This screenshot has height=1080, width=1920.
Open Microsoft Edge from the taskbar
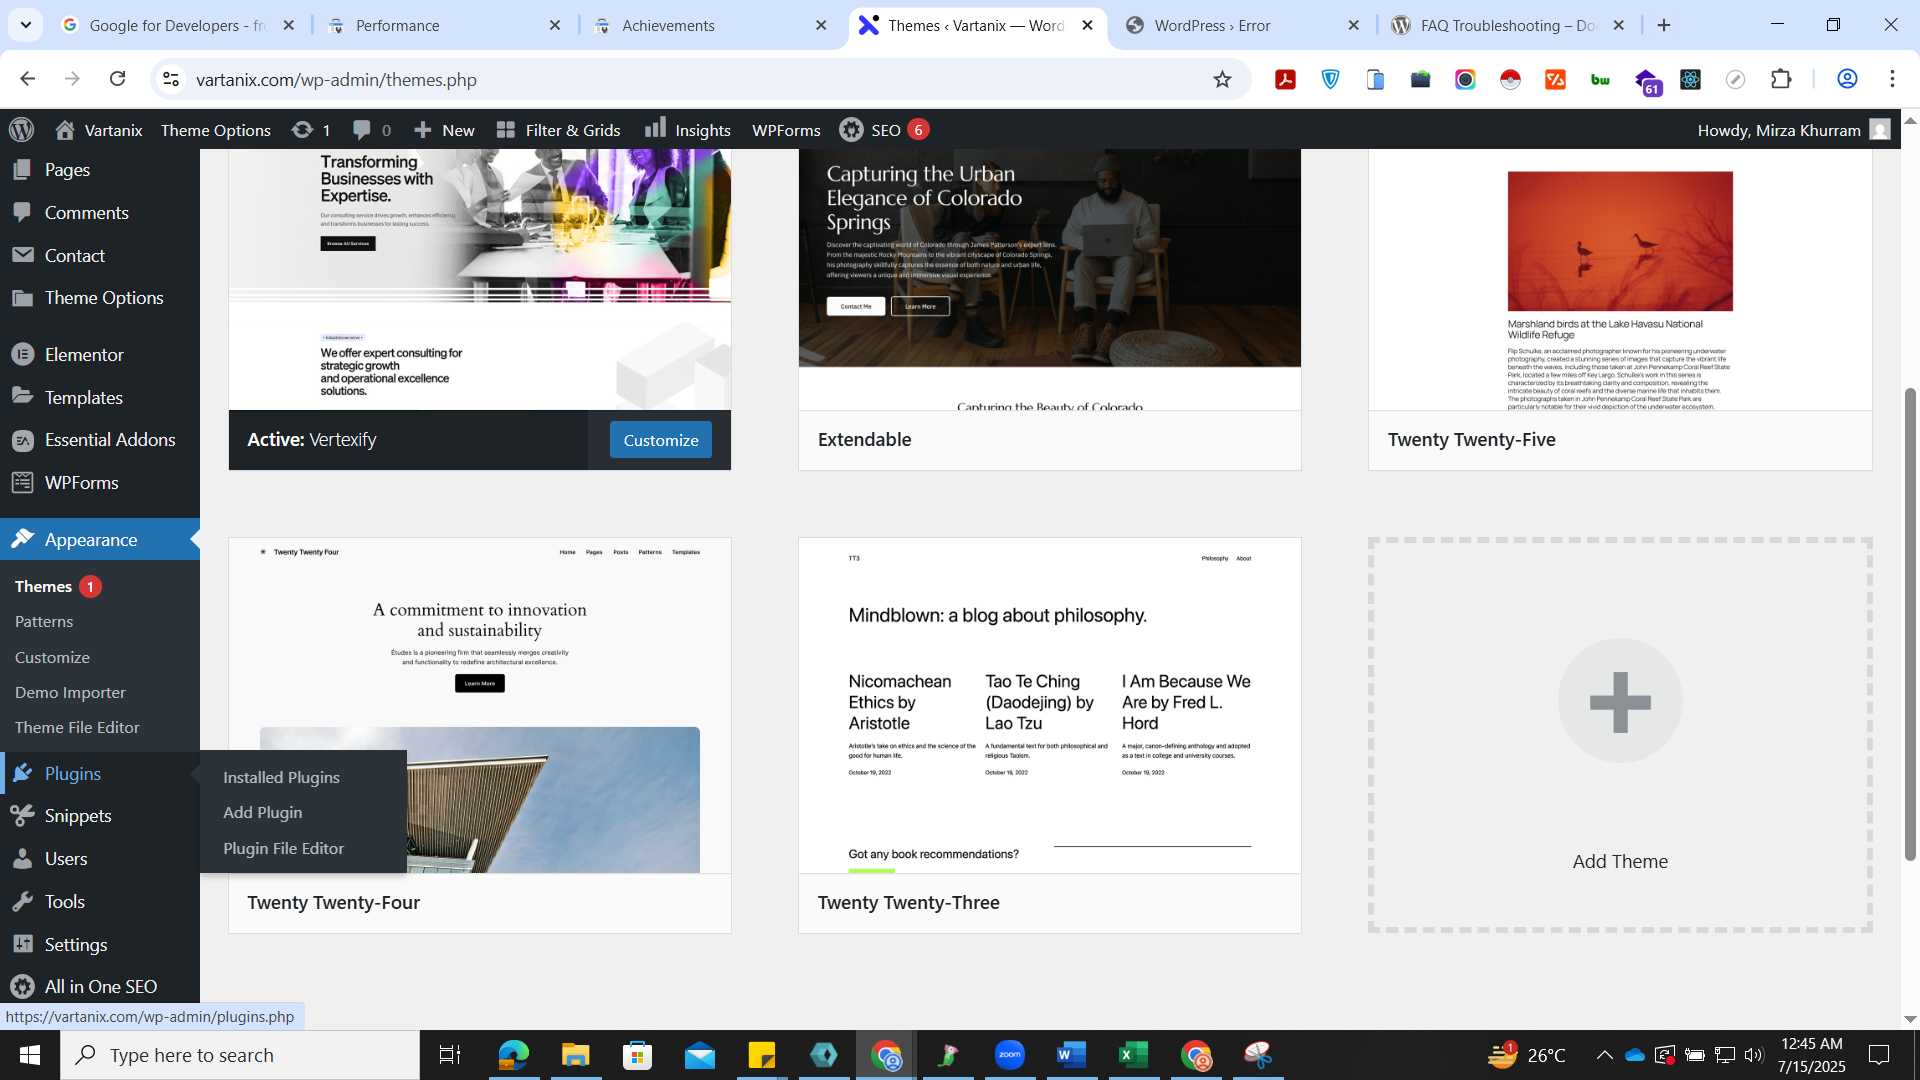pyautogui.click(x=513, y=1055)
